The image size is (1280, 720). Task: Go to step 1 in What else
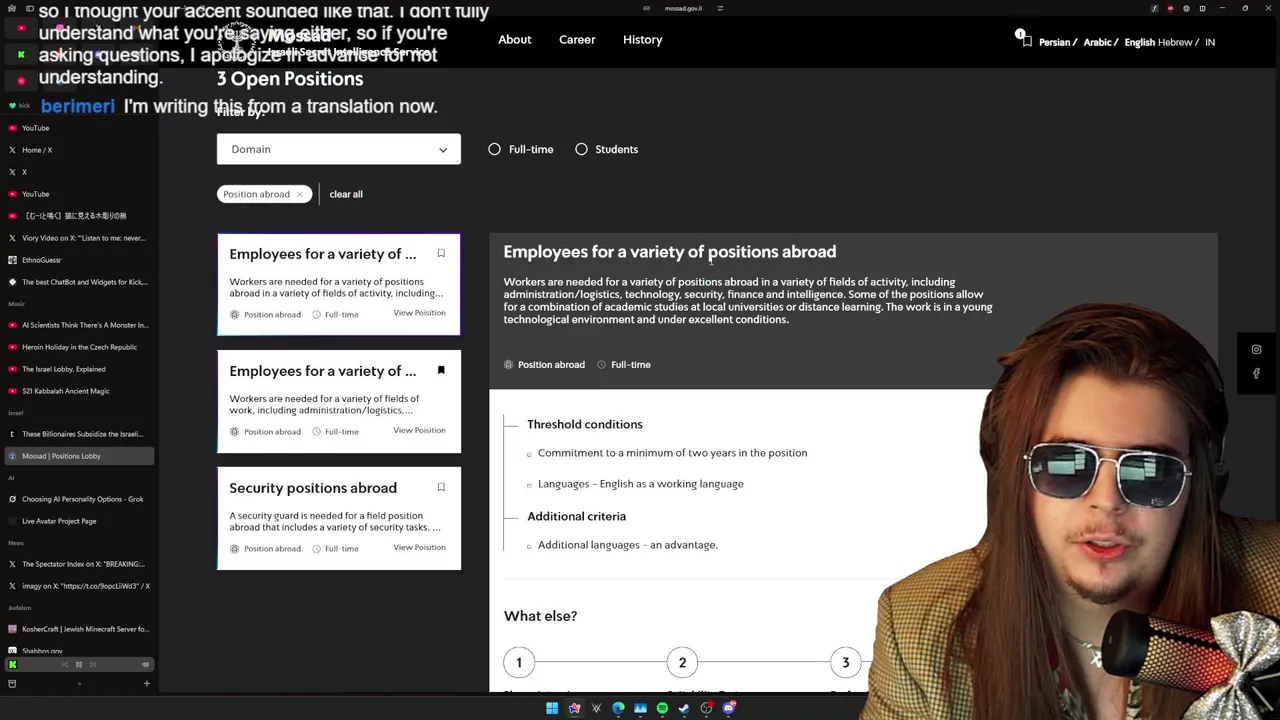point(519,662)
